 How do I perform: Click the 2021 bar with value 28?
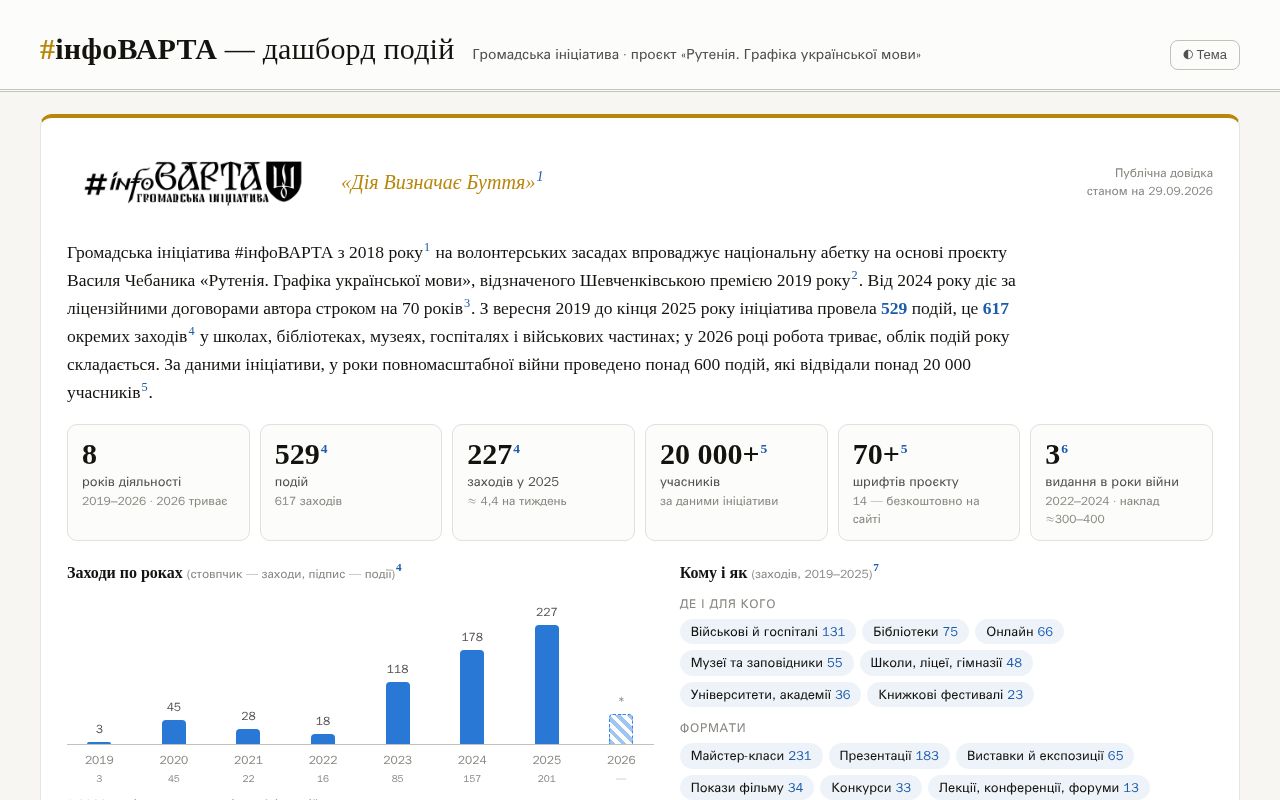coord(248,737)
